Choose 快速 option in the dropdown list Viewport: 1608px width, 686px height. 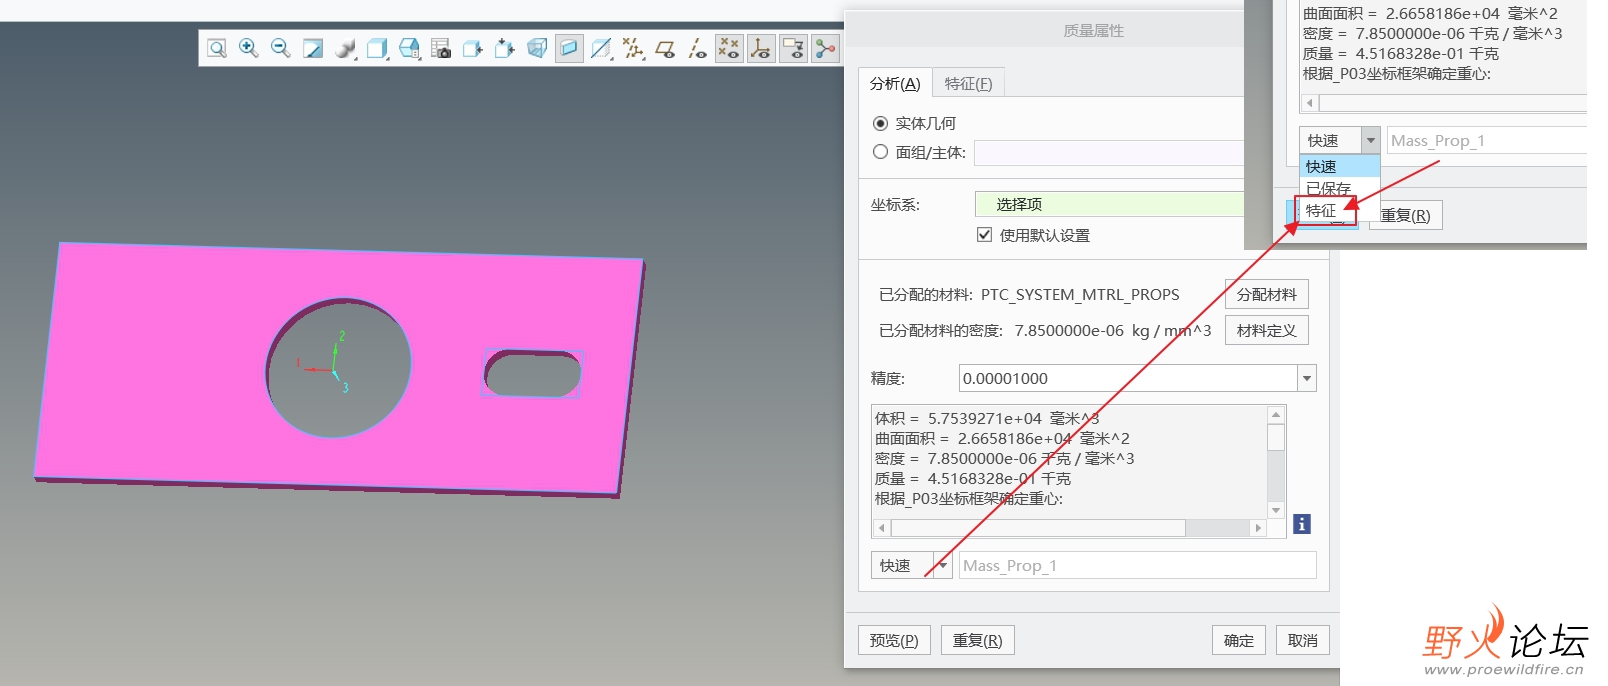[1339, 166]
